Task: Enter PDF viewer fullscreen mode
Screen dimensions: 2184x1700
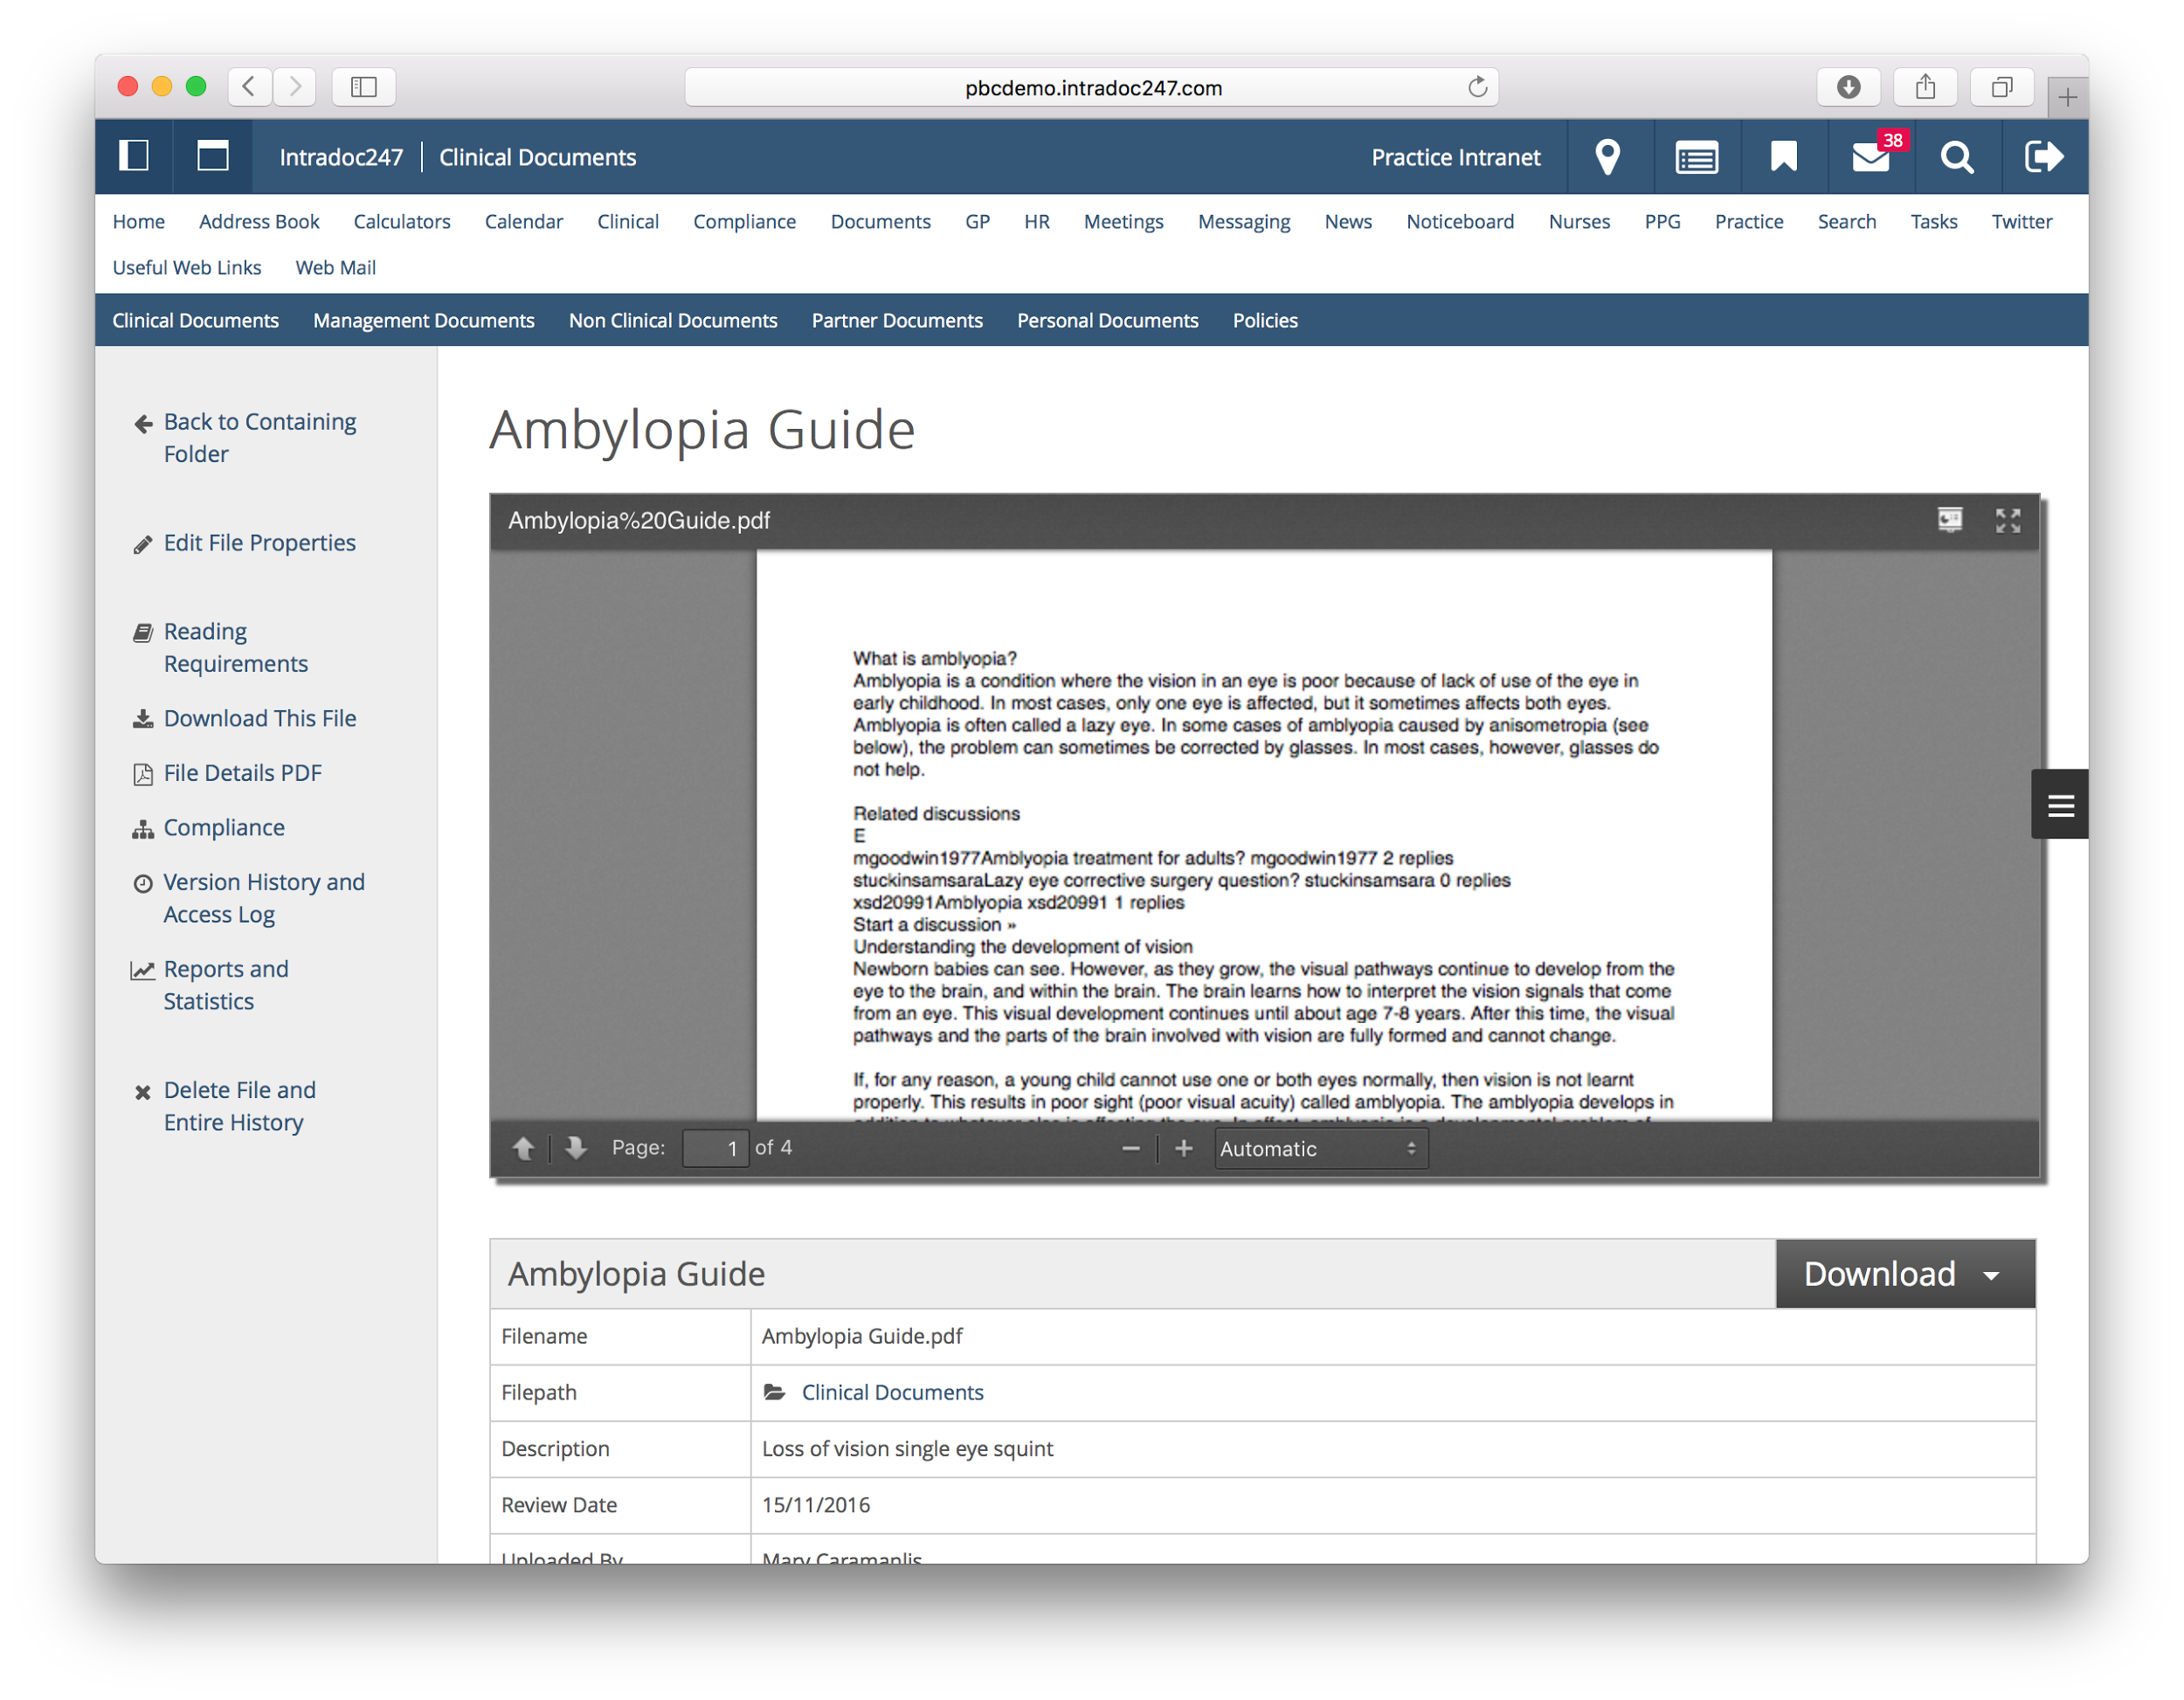Action: pos(2008,520)
